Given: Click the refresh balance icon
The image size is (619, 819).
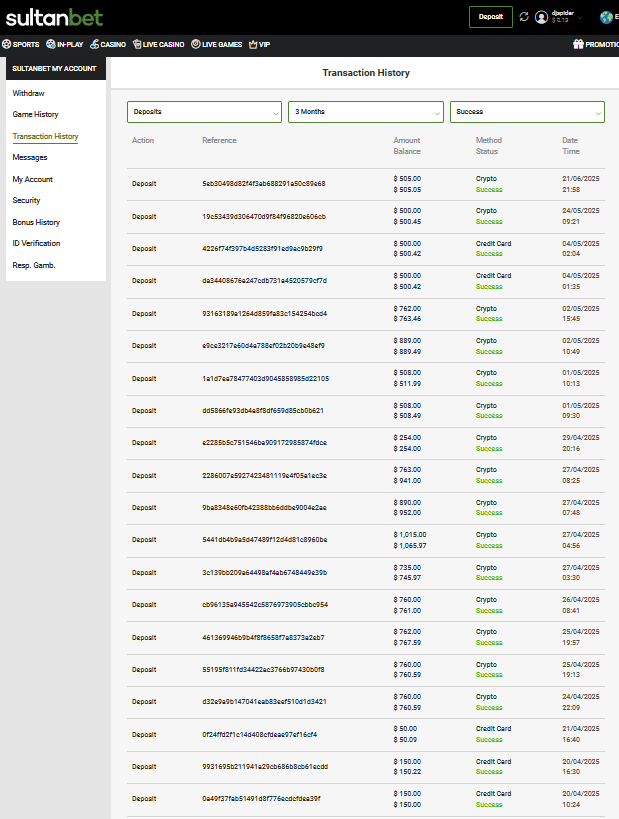Looking at the screenshot, I should (x=524, y=17).
